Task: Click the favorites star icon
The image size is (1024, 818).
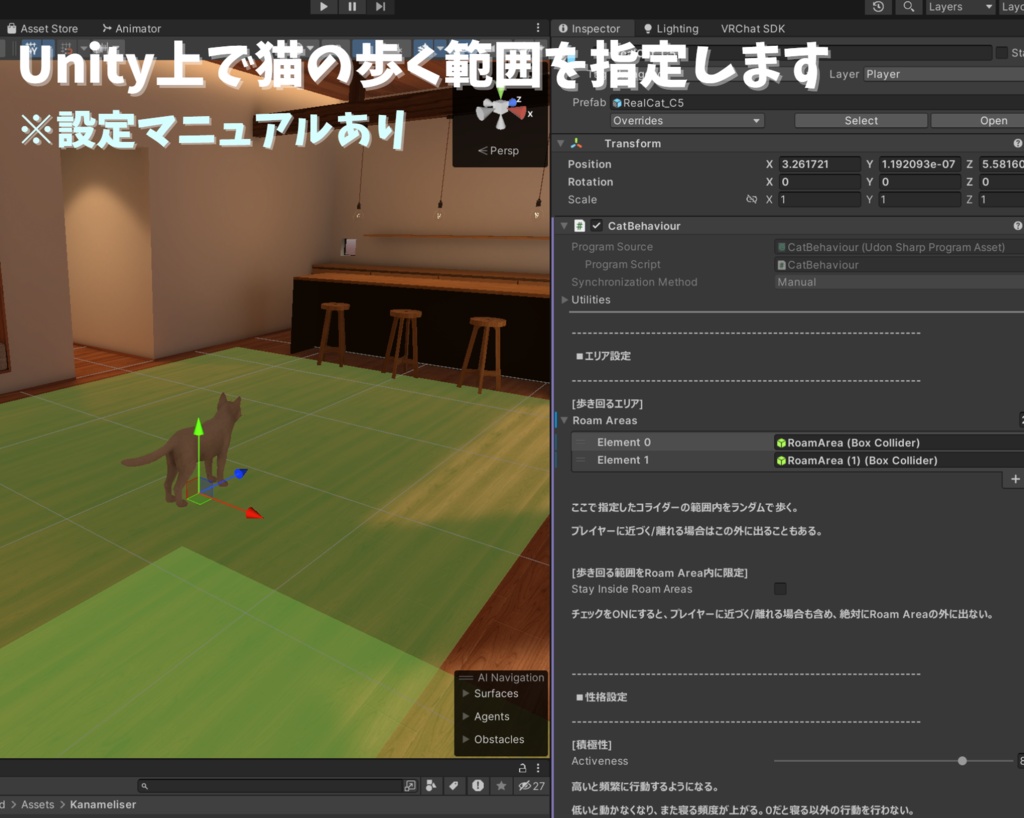Action: click(501, 785)
